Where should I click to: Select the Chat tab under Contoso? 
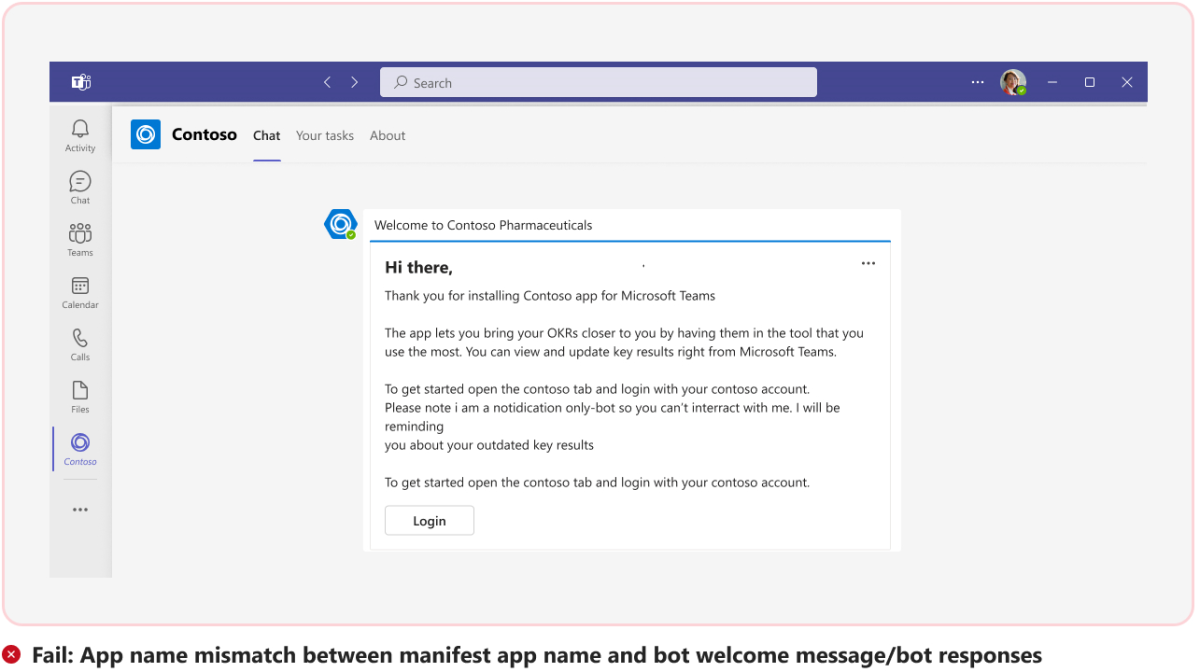click(266, 135)
